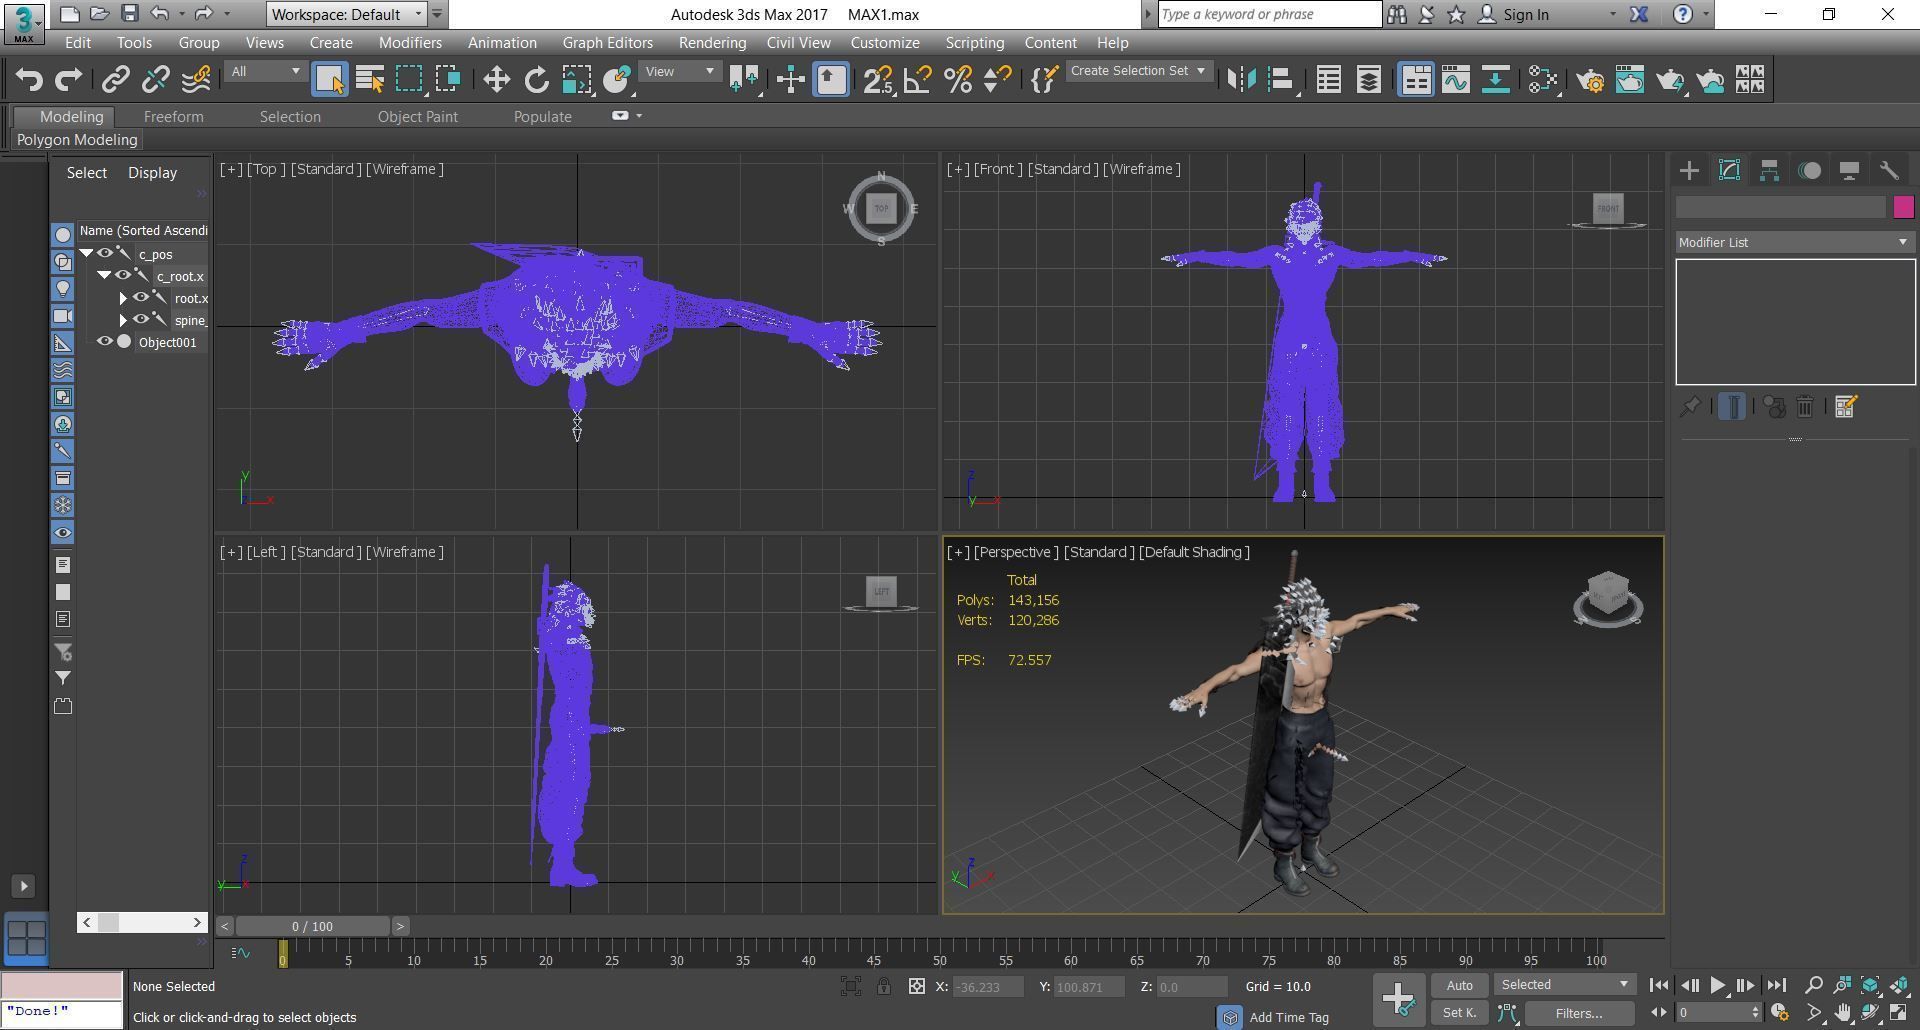Choose the Select and Rotate tool

(x=536, y=79)
